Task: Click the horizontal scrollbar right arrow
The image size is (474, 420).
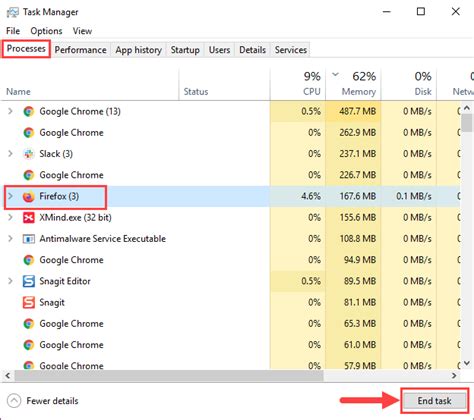Action: pos(454,376)
